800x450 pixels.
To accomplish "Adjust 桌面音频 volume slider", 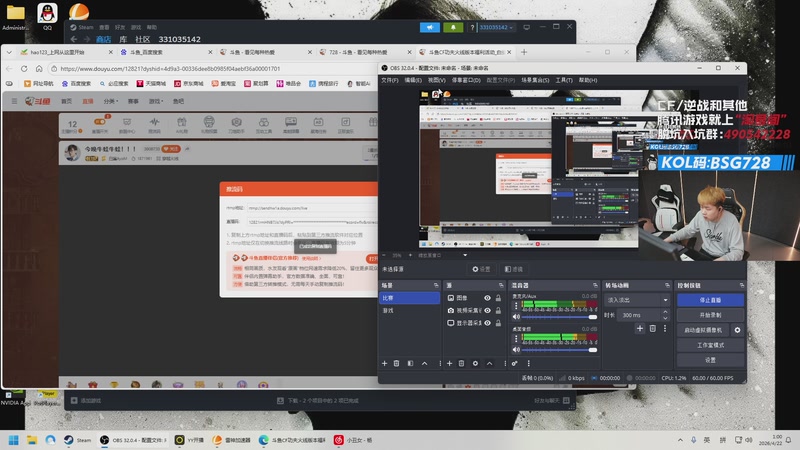I will (x=559, y=349).
